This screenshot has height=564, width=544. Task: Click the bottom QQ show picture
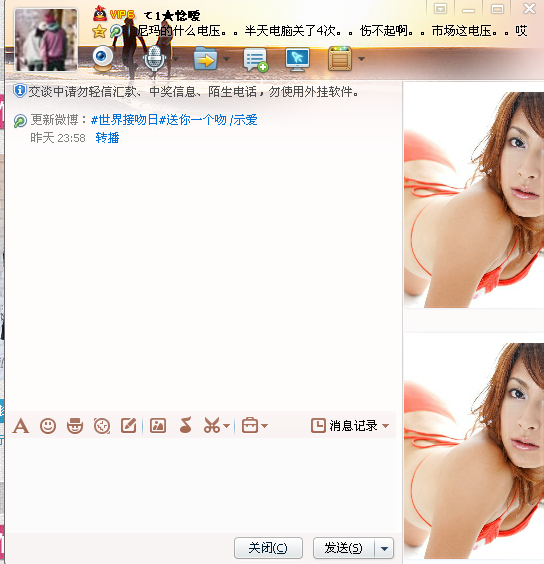click(474, 451)
